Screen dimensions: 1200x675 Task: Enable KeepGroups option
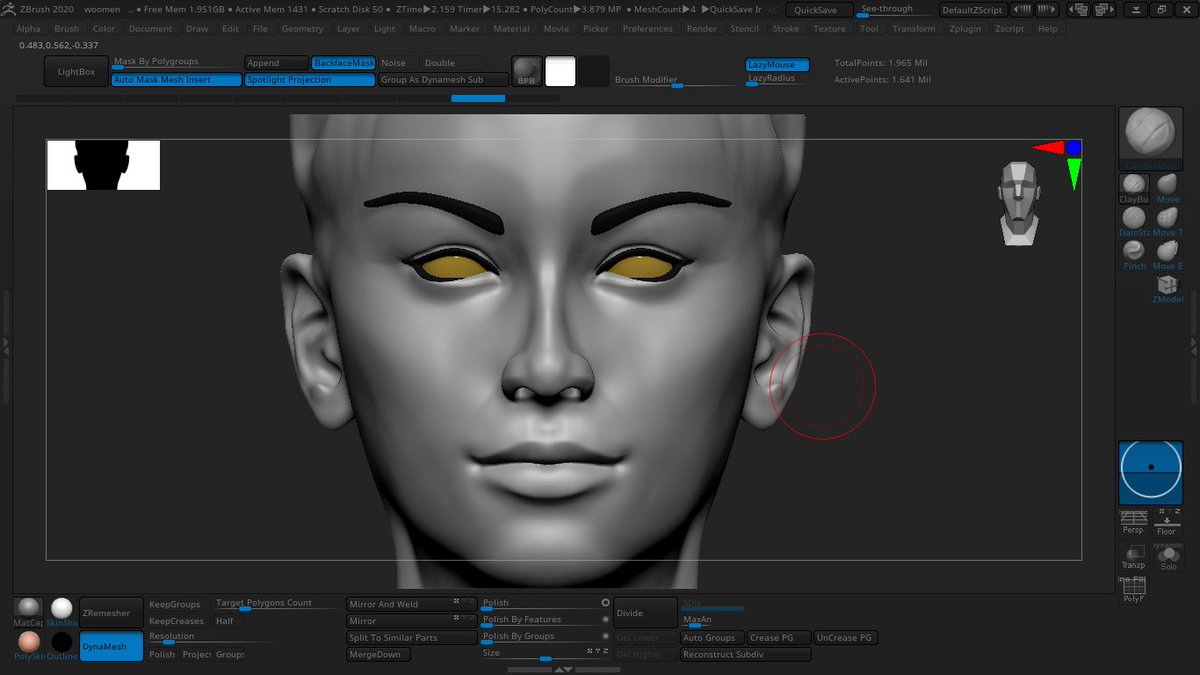(175, 604)
